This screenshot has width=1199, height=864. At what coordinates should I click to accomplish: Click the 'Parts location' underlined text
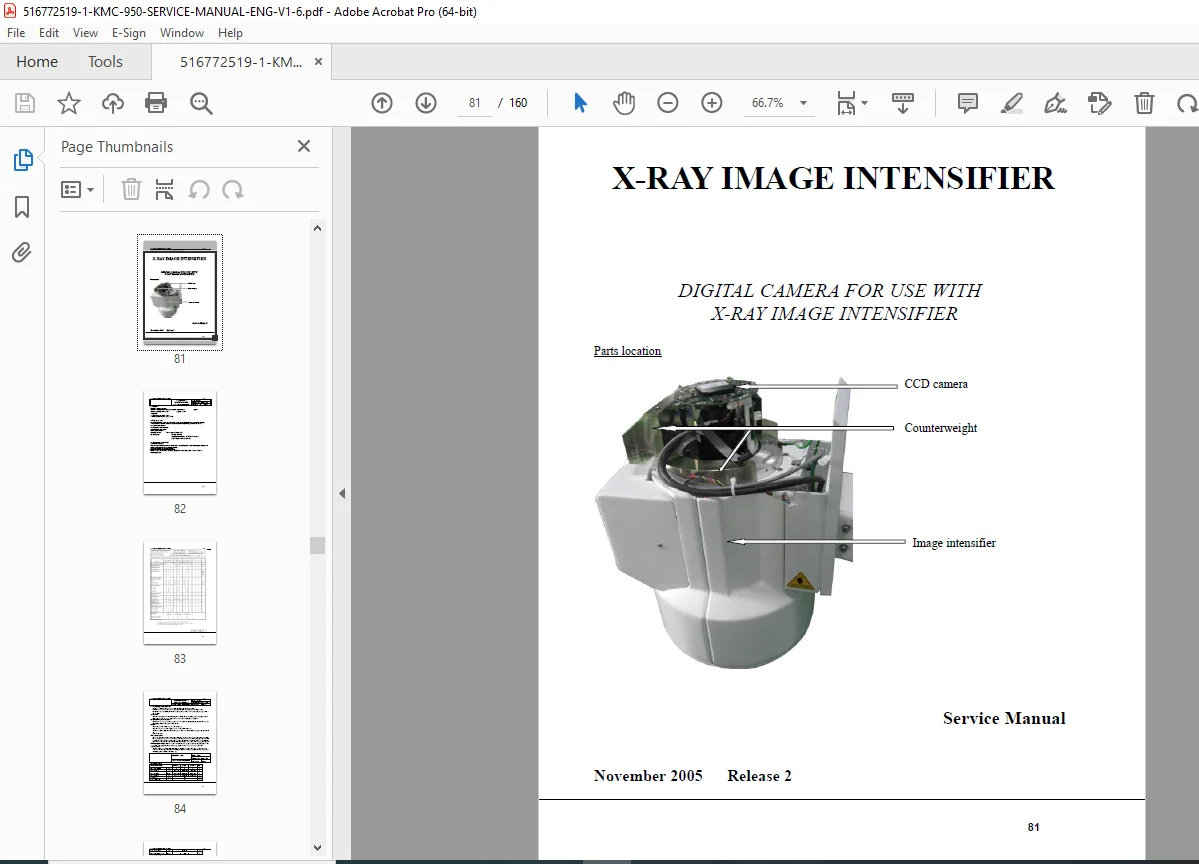coord(627,351)
